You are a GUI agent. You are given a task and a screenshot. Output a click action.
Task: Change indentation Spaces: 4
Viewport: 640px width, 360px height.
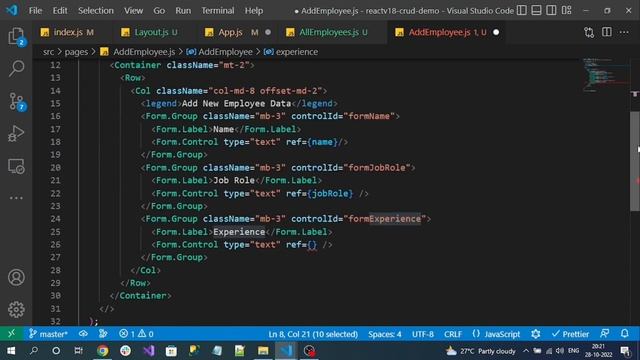tap(384, 334)
